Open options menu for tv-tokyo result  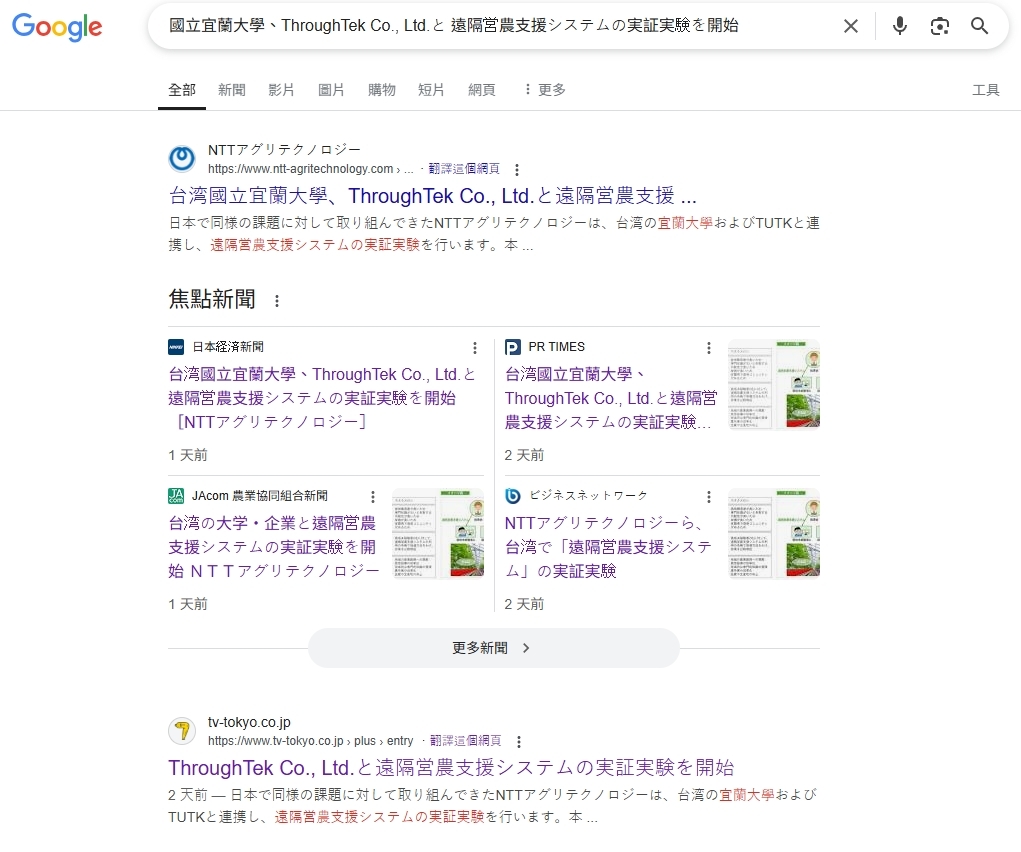[x=519, y=742]
